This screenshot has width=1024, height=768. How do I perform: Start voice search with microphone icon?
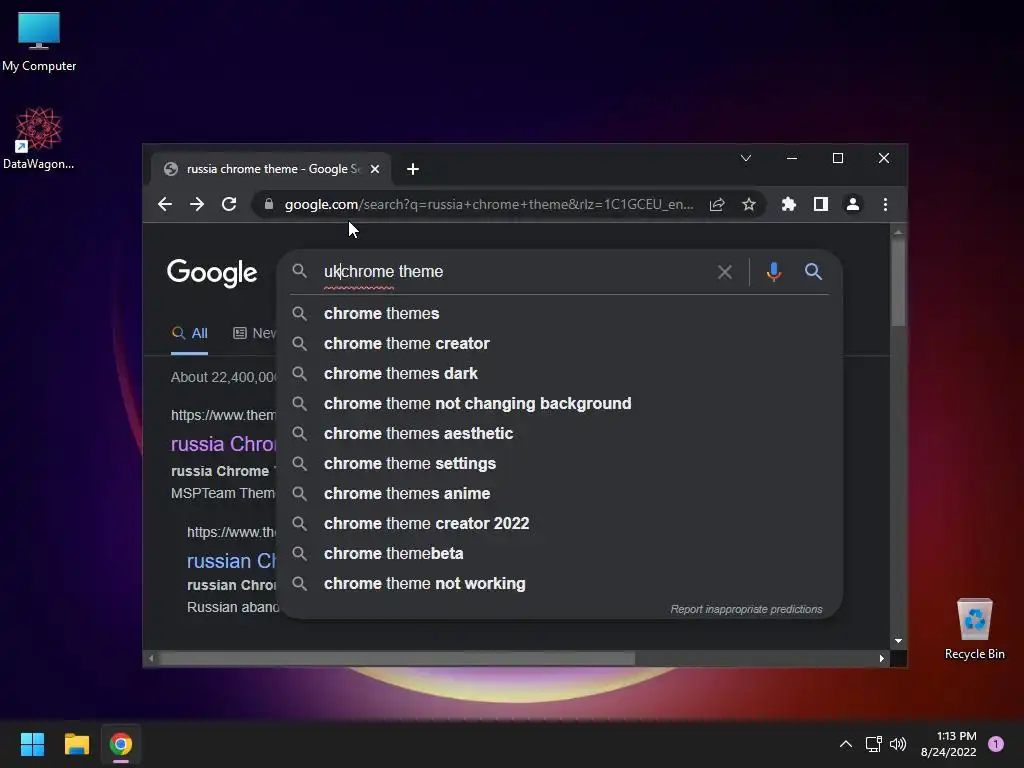click(774, 272)
